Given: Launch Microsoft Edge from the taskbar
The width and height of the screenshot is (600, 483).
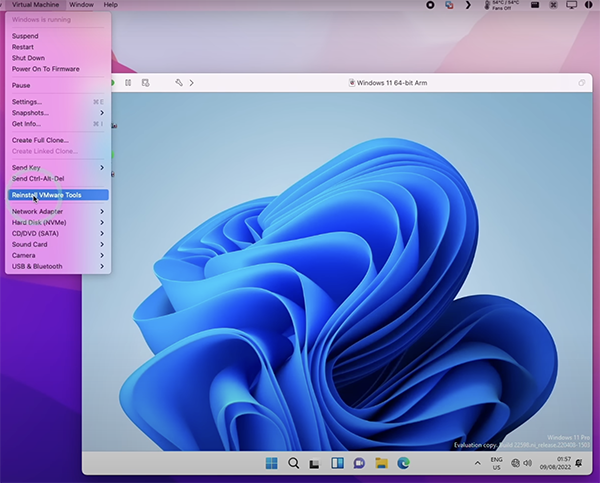Looking at the screenshot, I should 403,463.
